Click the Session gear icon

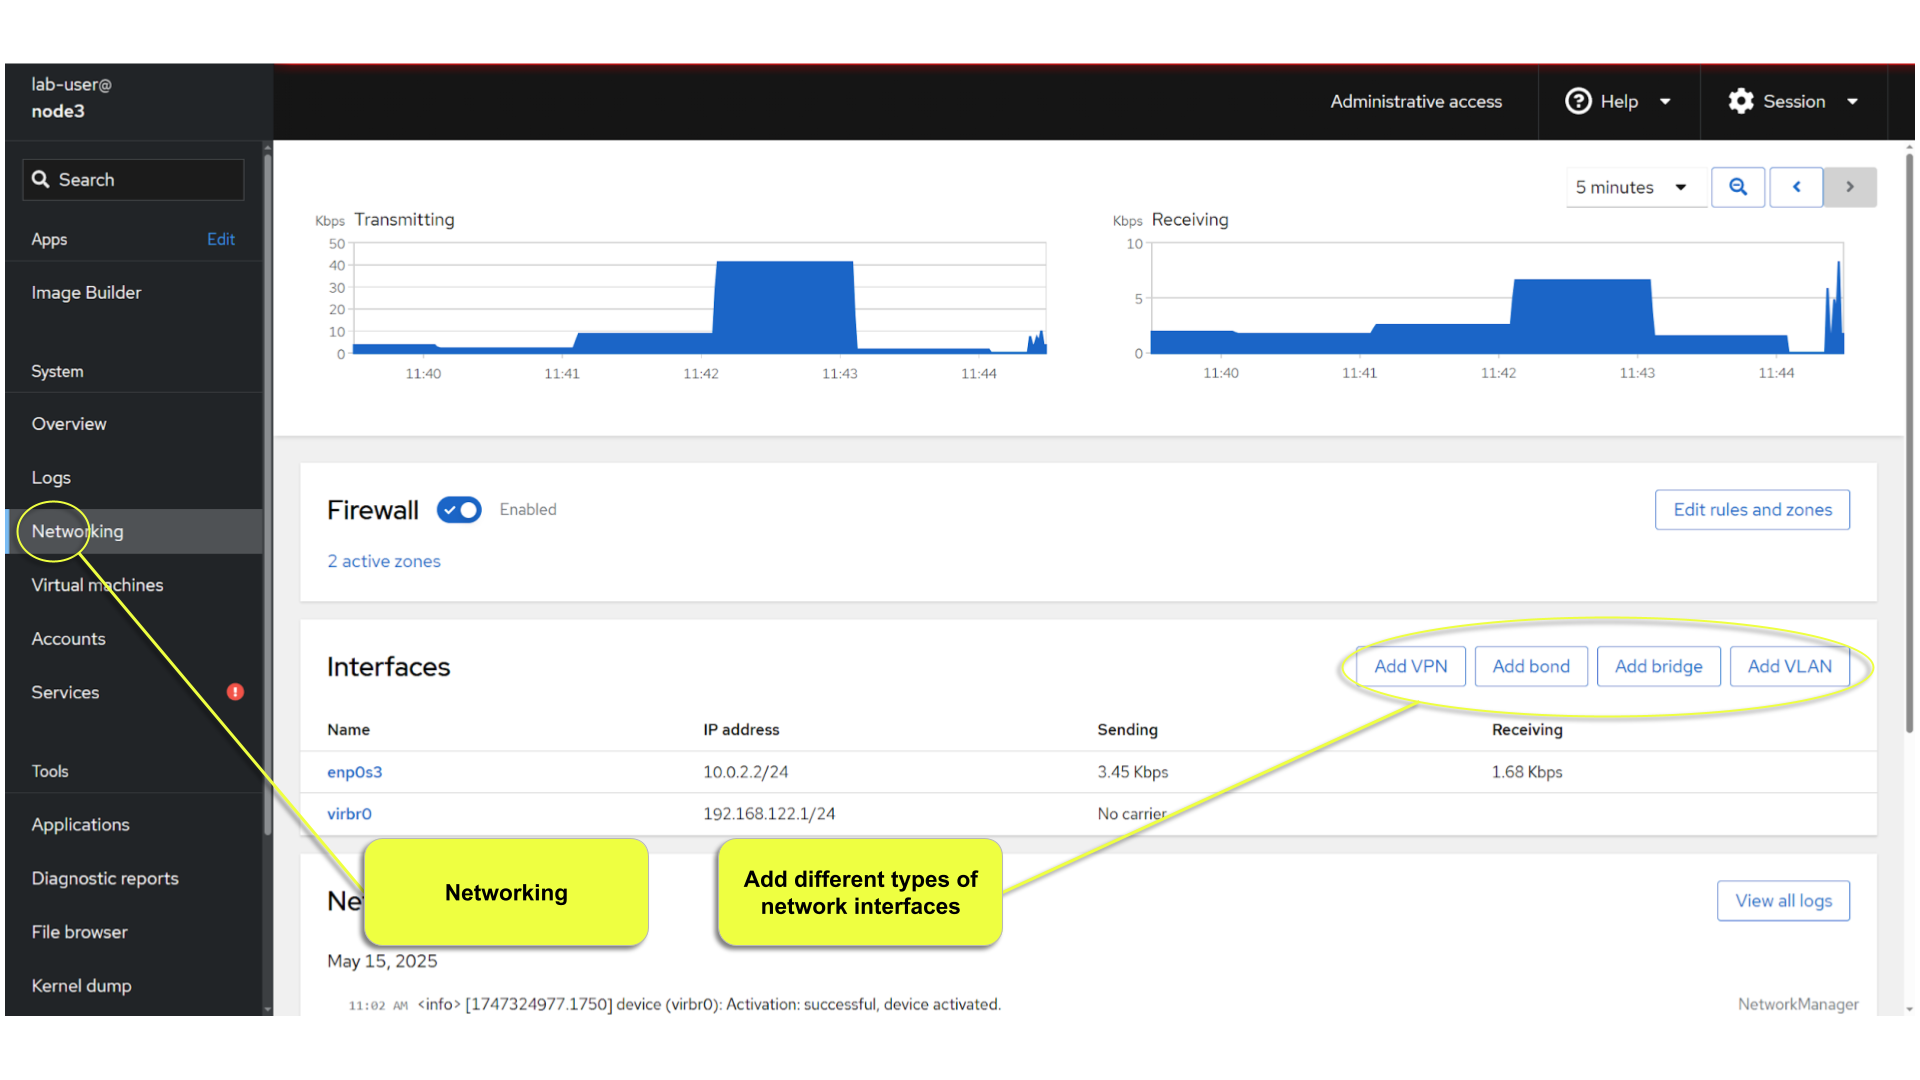coord(1741,101)
